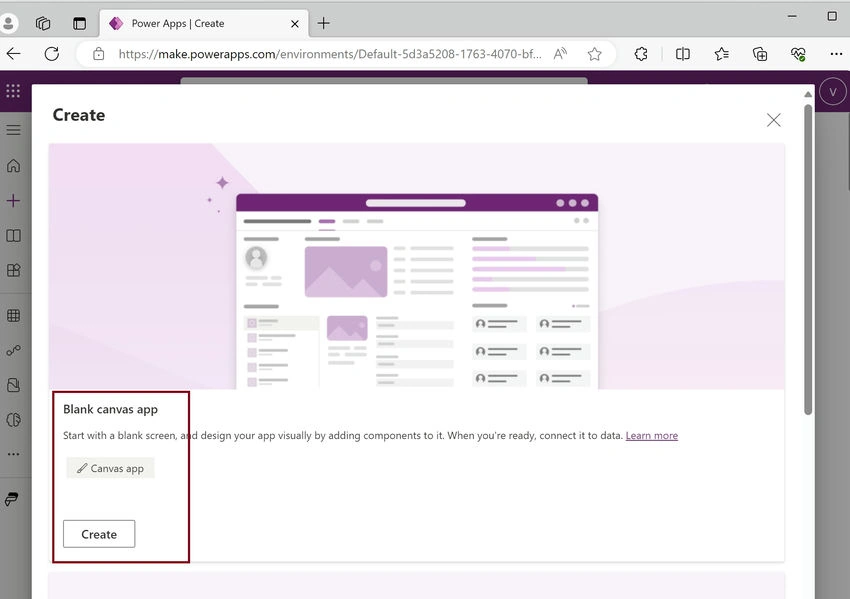Click the address bar URL field
850x599 pixels.
point(330,54)
